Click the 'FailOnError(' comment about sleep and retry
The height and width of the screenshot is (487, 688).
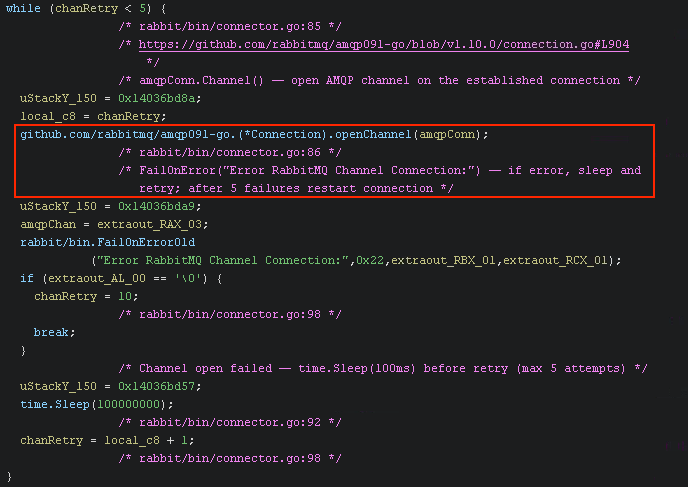pyautogui.click(x=380, y=179)
